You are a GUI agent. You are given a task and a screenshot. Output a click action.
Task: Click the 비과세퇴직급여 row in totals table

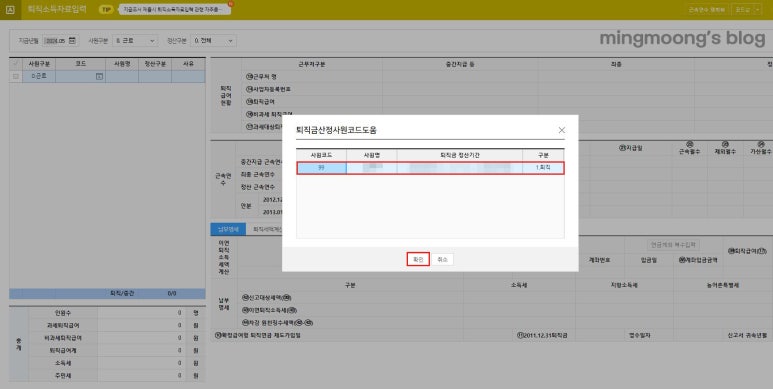116,338
